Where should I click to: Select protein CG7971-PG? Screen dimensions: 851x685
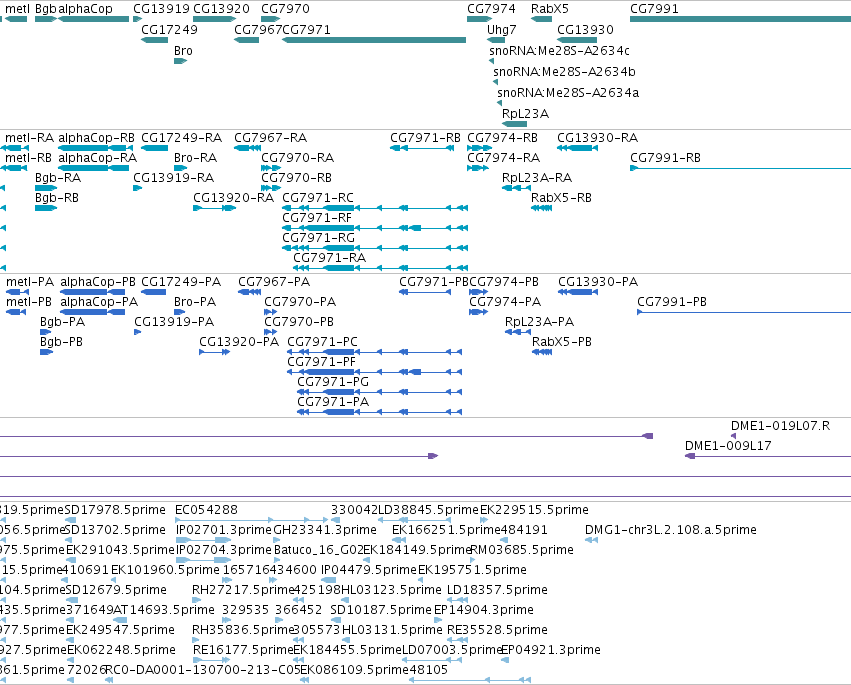[x=333, y=382]
